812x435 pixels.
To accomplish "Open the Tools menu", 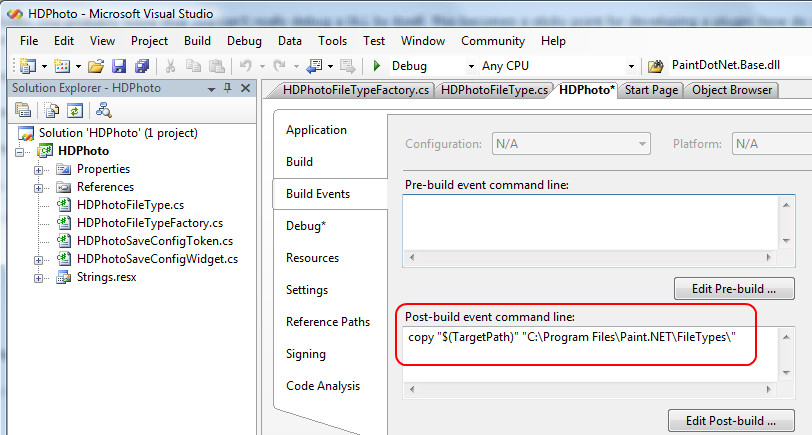I will (332, 41).
